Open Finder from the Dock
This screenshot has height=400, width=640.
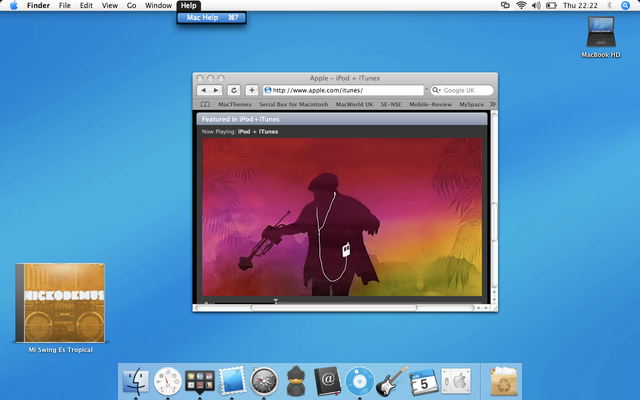(136, 380)
